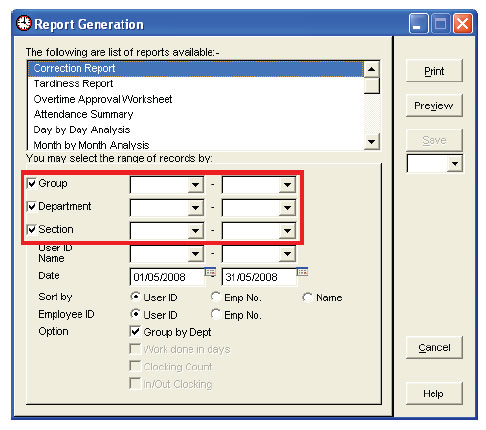
Task: Click the report list scrollbar thumb
Action: pos(371,86)
